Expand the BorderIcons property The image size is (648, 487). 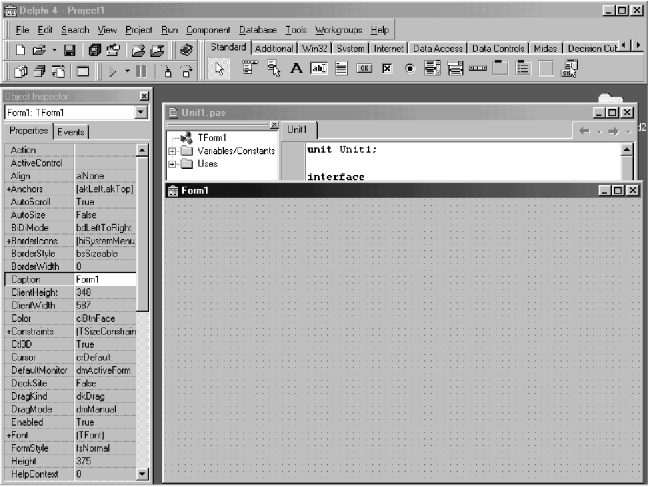coord(8,241)
